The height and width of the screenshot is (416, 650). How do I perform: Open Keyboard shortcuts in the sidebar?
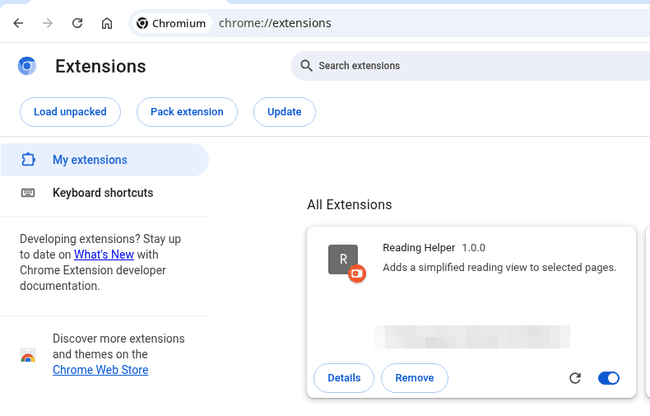(105, 193)
